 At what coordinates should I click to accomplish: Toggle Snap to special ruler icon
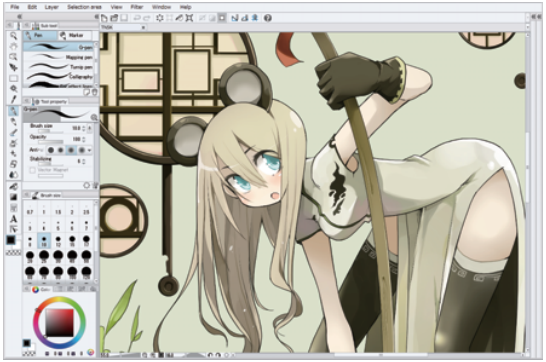click(x=244, y=18)
